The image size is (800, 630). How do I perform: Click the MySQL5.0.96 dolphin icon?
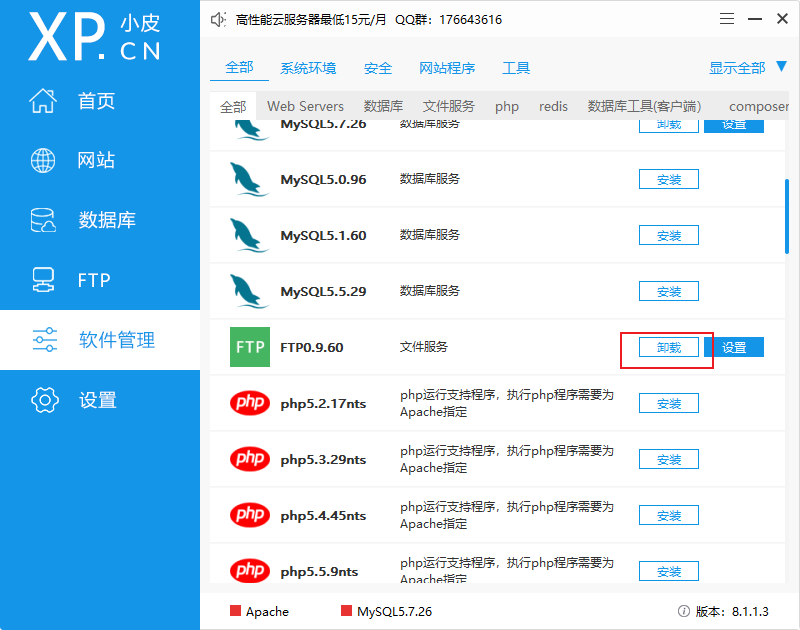(249, 179)
